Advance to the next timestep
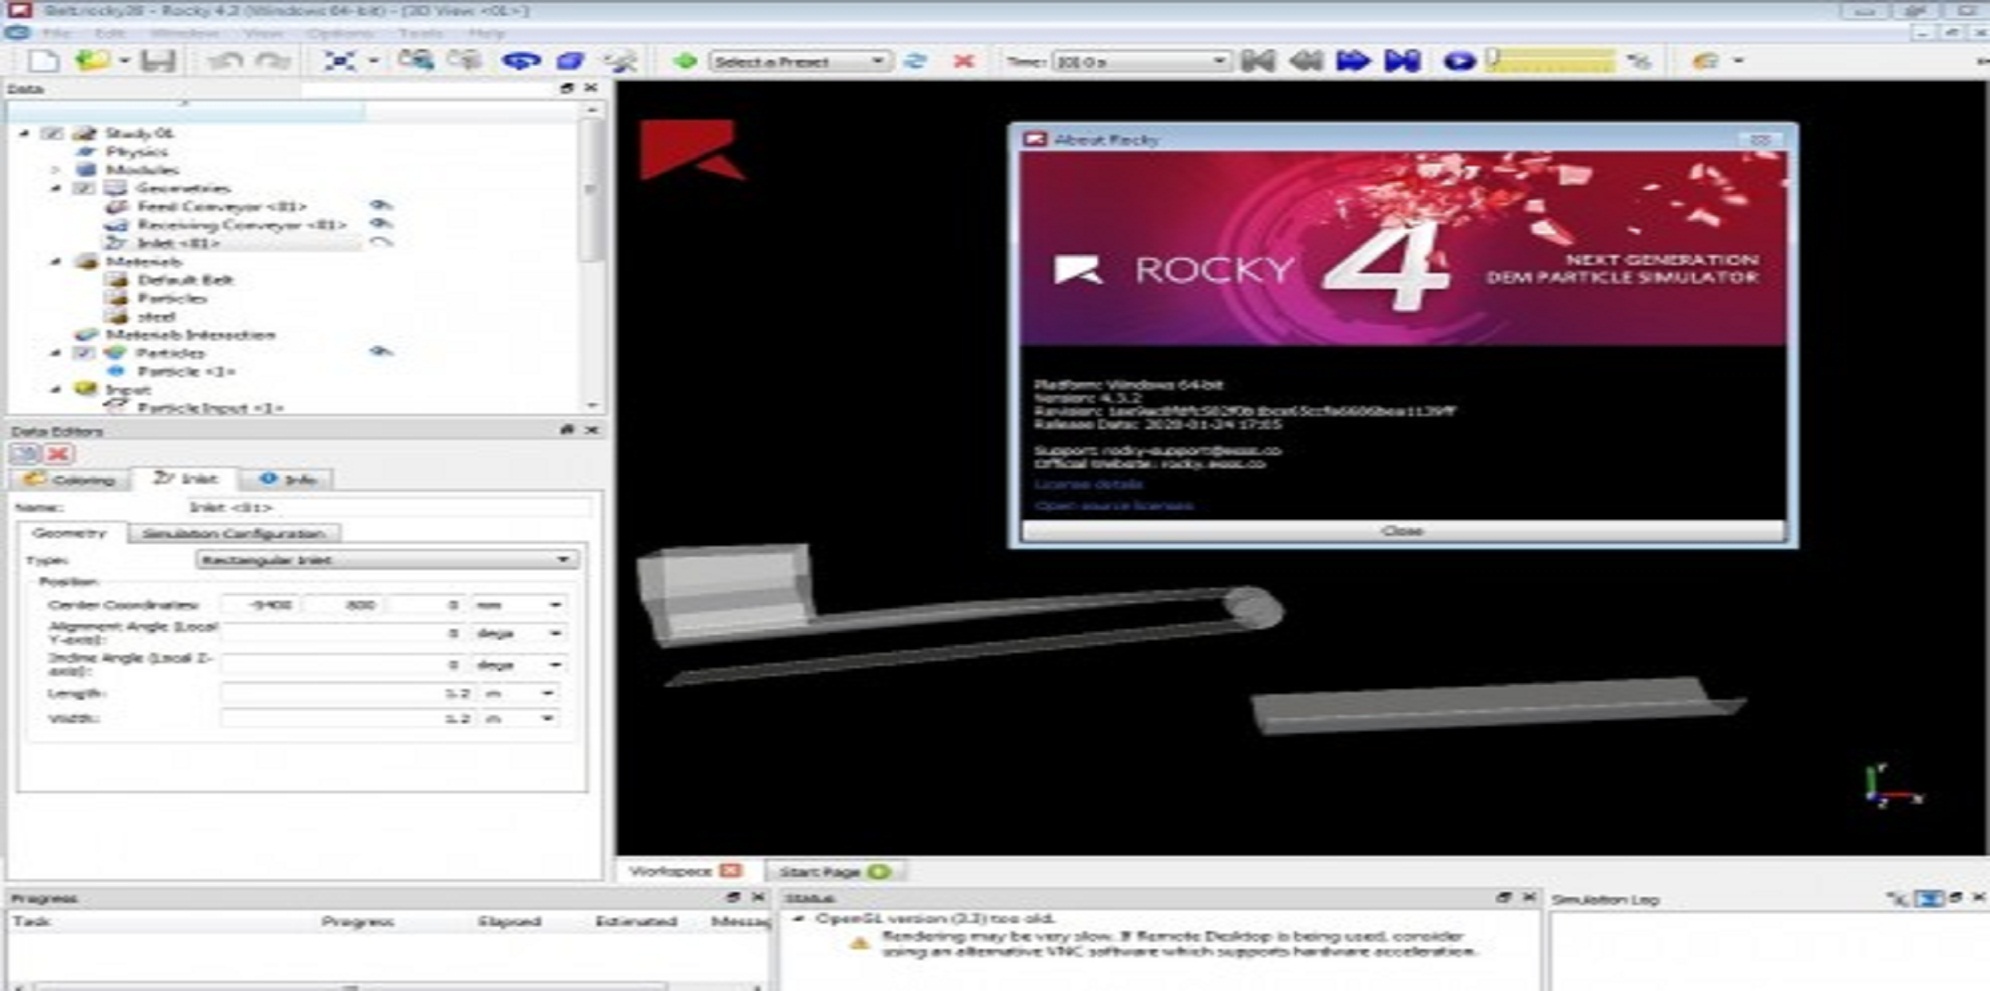 pyautogui.click(x=1353, y=61)
